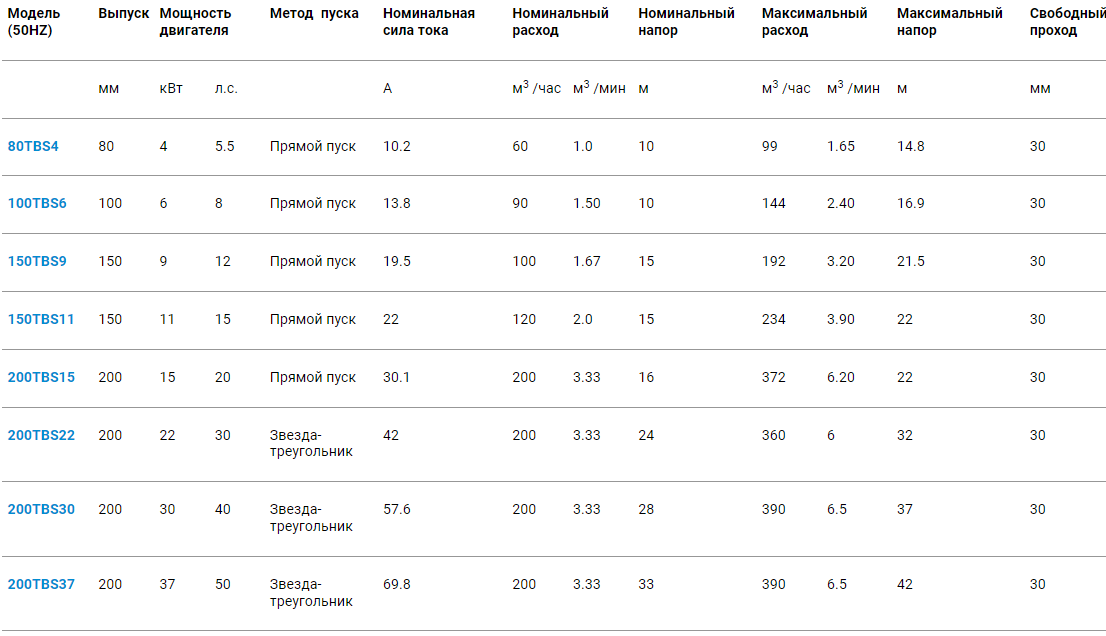The height and width of the screenshot is (636, 1106).
Task: Click "Прямой пуск" in the 80TBS4 row
Action: click(x=313, y=146)
